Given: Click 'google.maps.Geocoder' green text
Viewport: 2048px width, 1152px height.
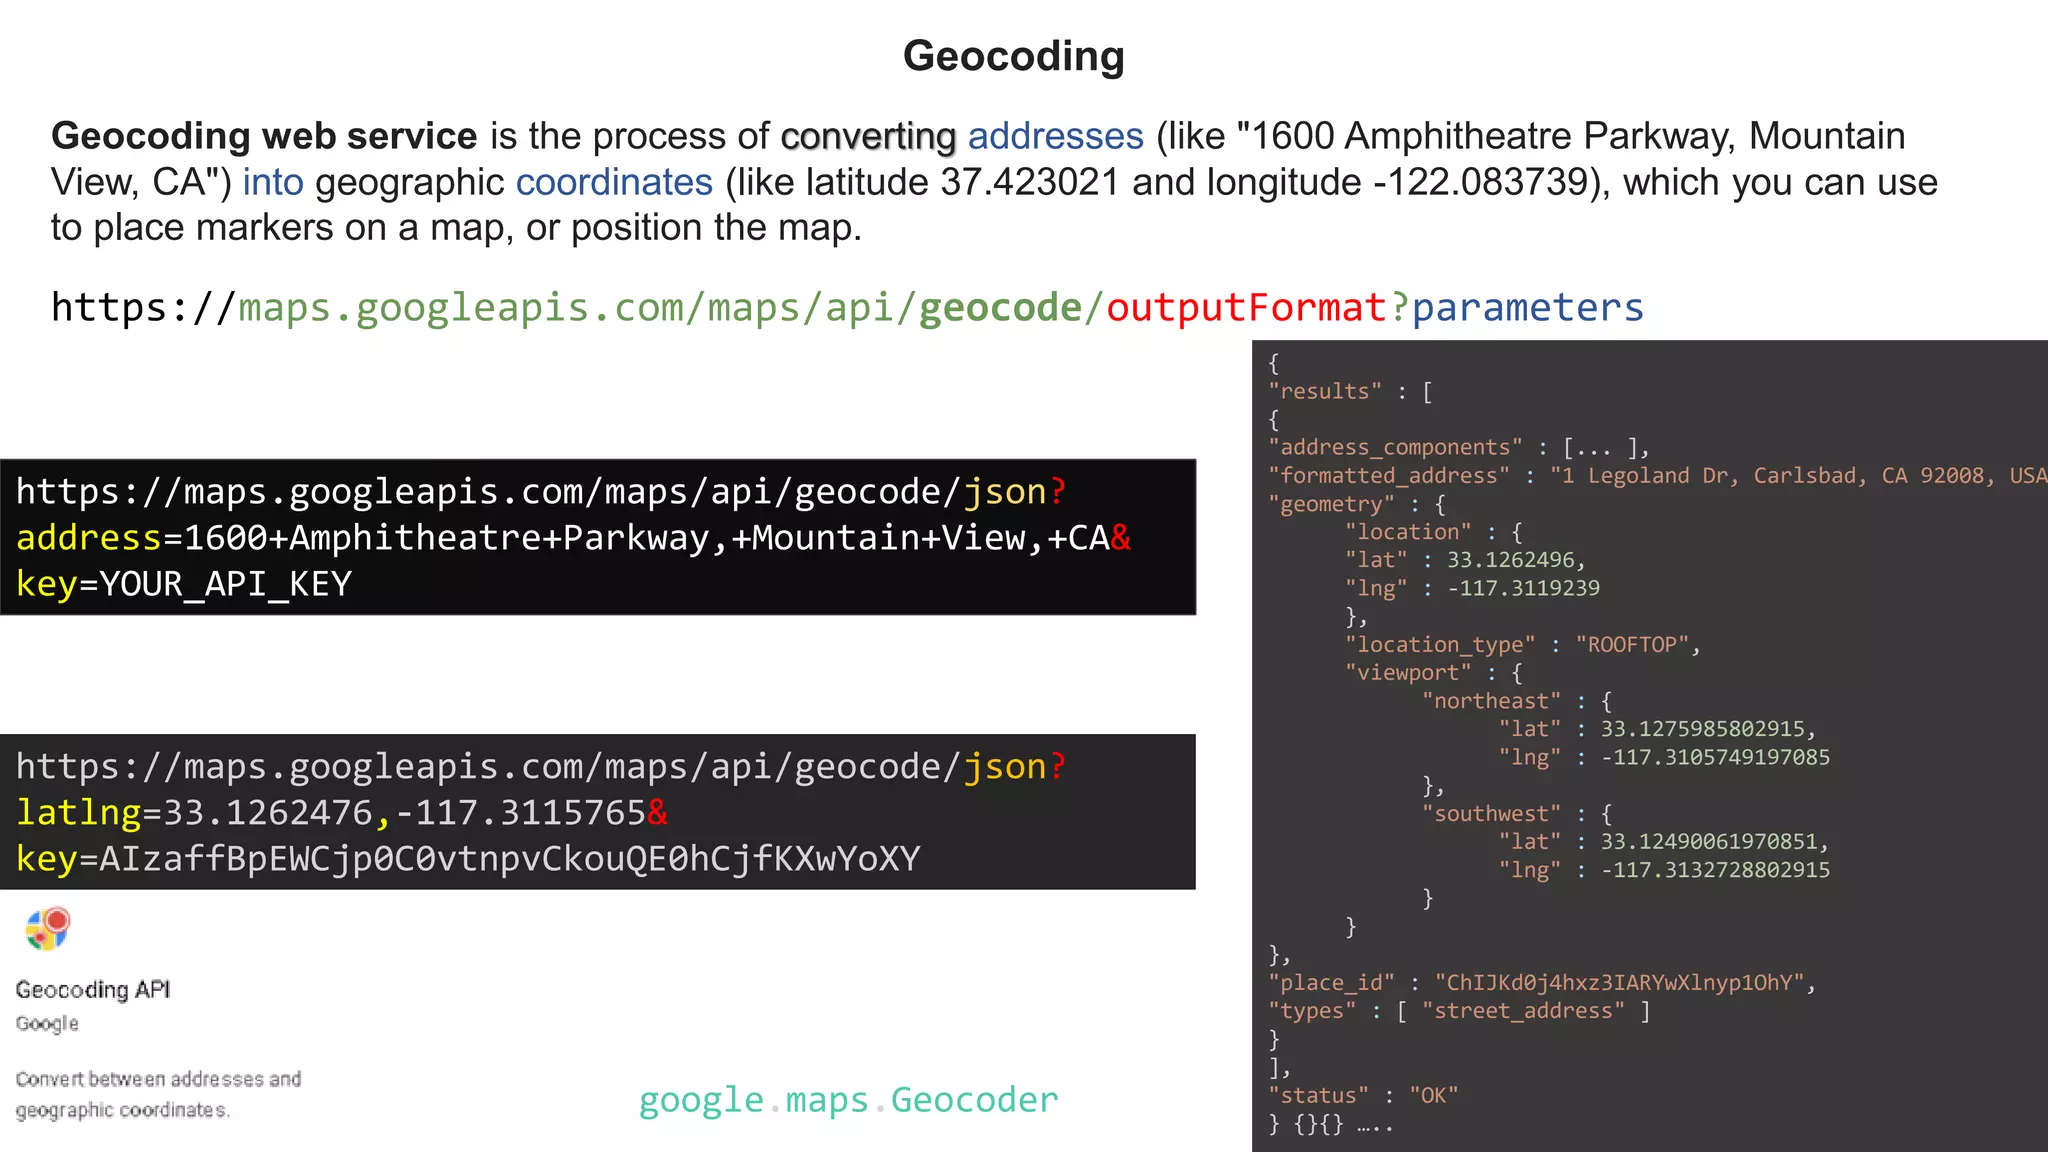Looking at the screenshot, I should click(848, 1100).
